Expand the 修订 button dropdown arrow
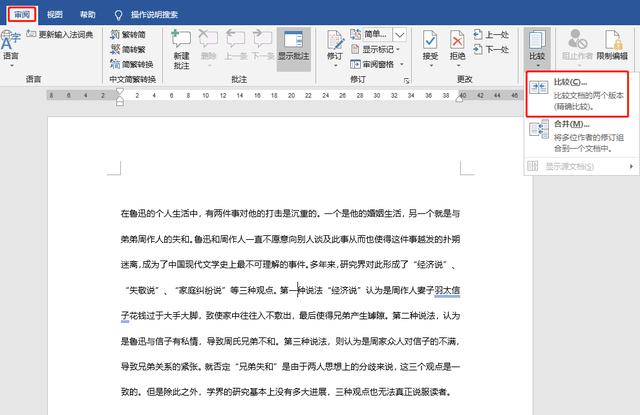This screenshot has width=640, height=415. (335, 65)
